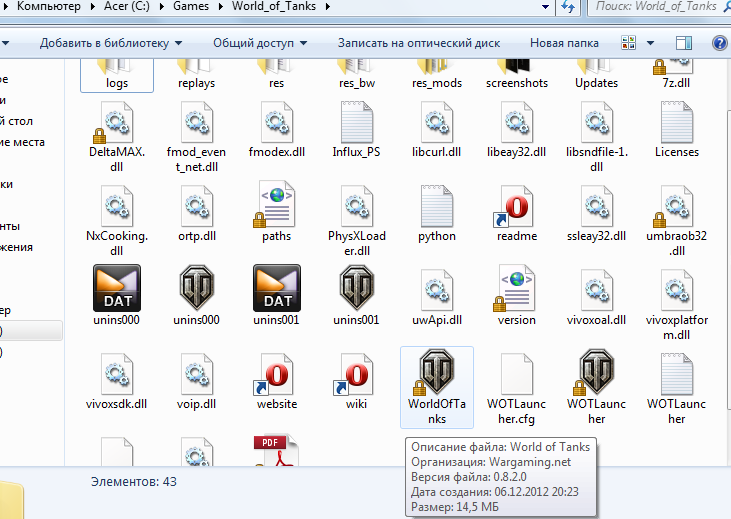Image resolution: width=731 pixels, height=519 pixels.
Task: Select the unins000 tank uninstaller icon
Action: tap(197, 288)
